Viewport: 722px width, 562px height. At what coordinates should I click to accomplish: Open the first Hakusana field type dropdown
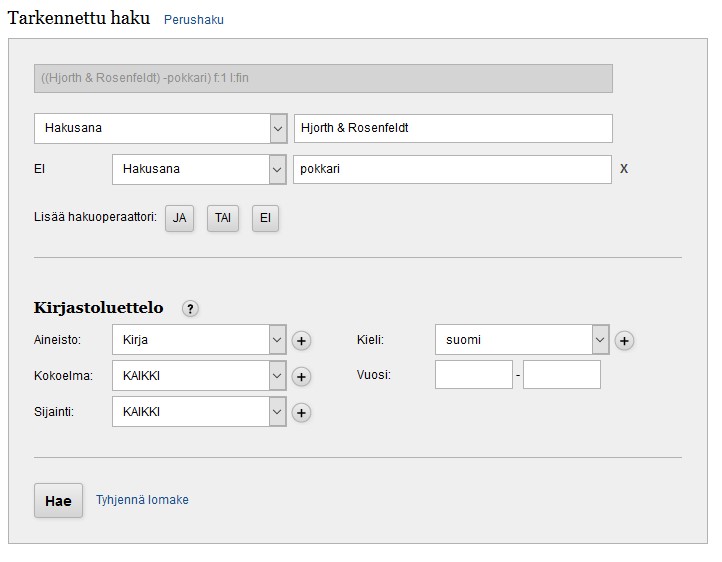point(161,128)
